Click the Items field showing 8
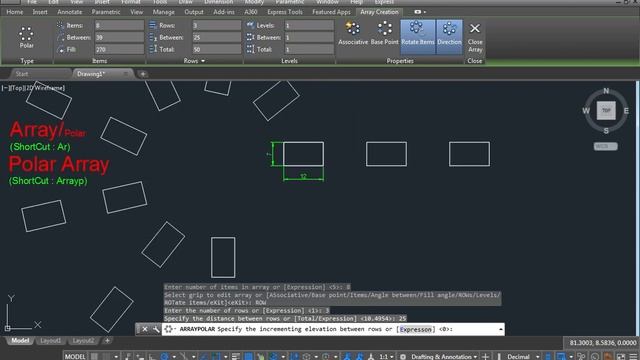The image size is (640, 360). click(119, 25)
